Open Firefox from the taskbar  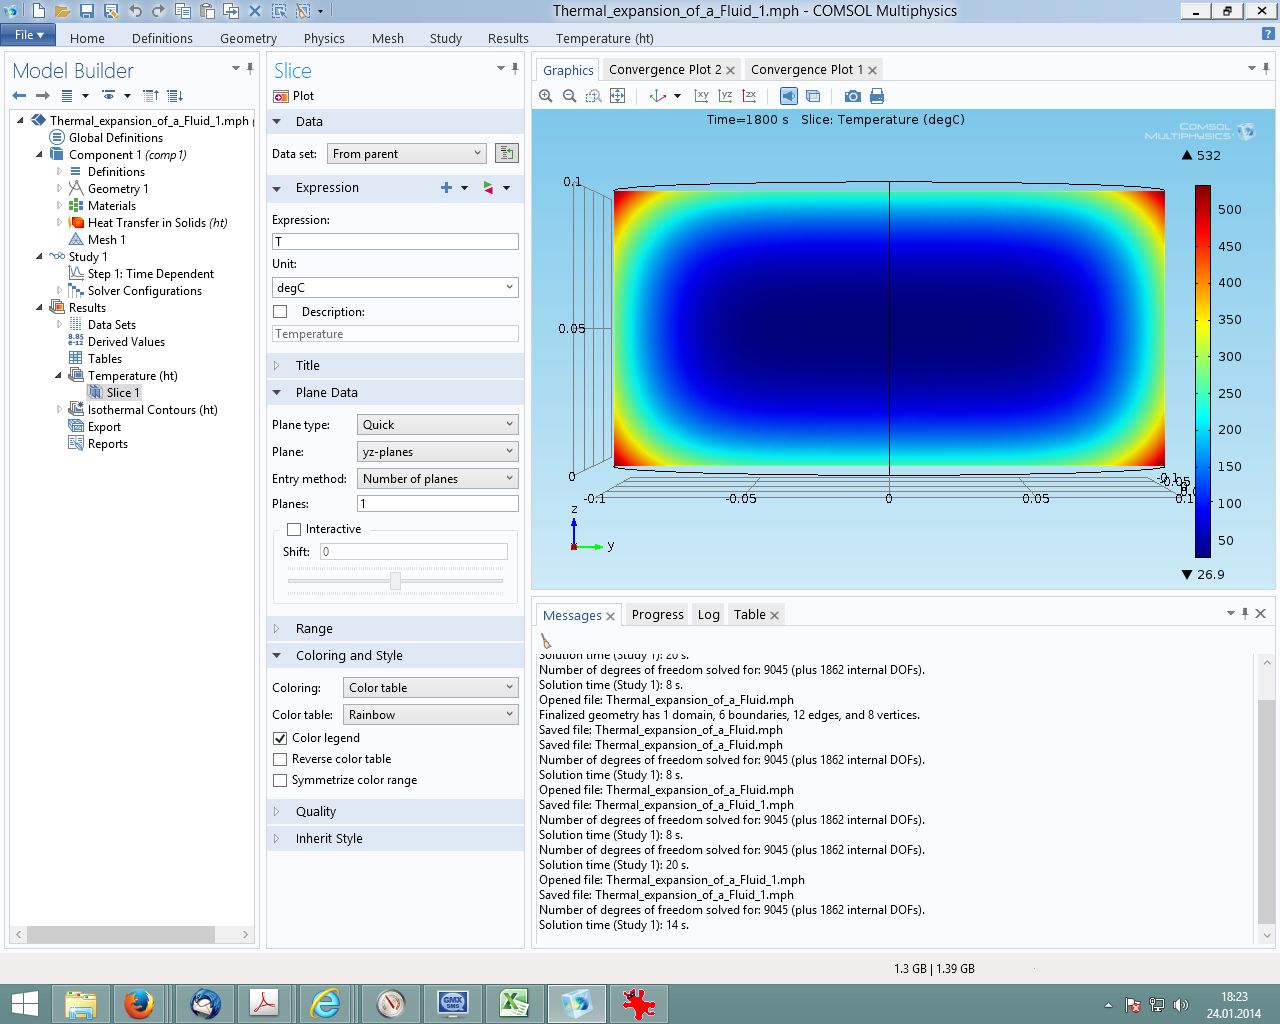pos(139,1003)
